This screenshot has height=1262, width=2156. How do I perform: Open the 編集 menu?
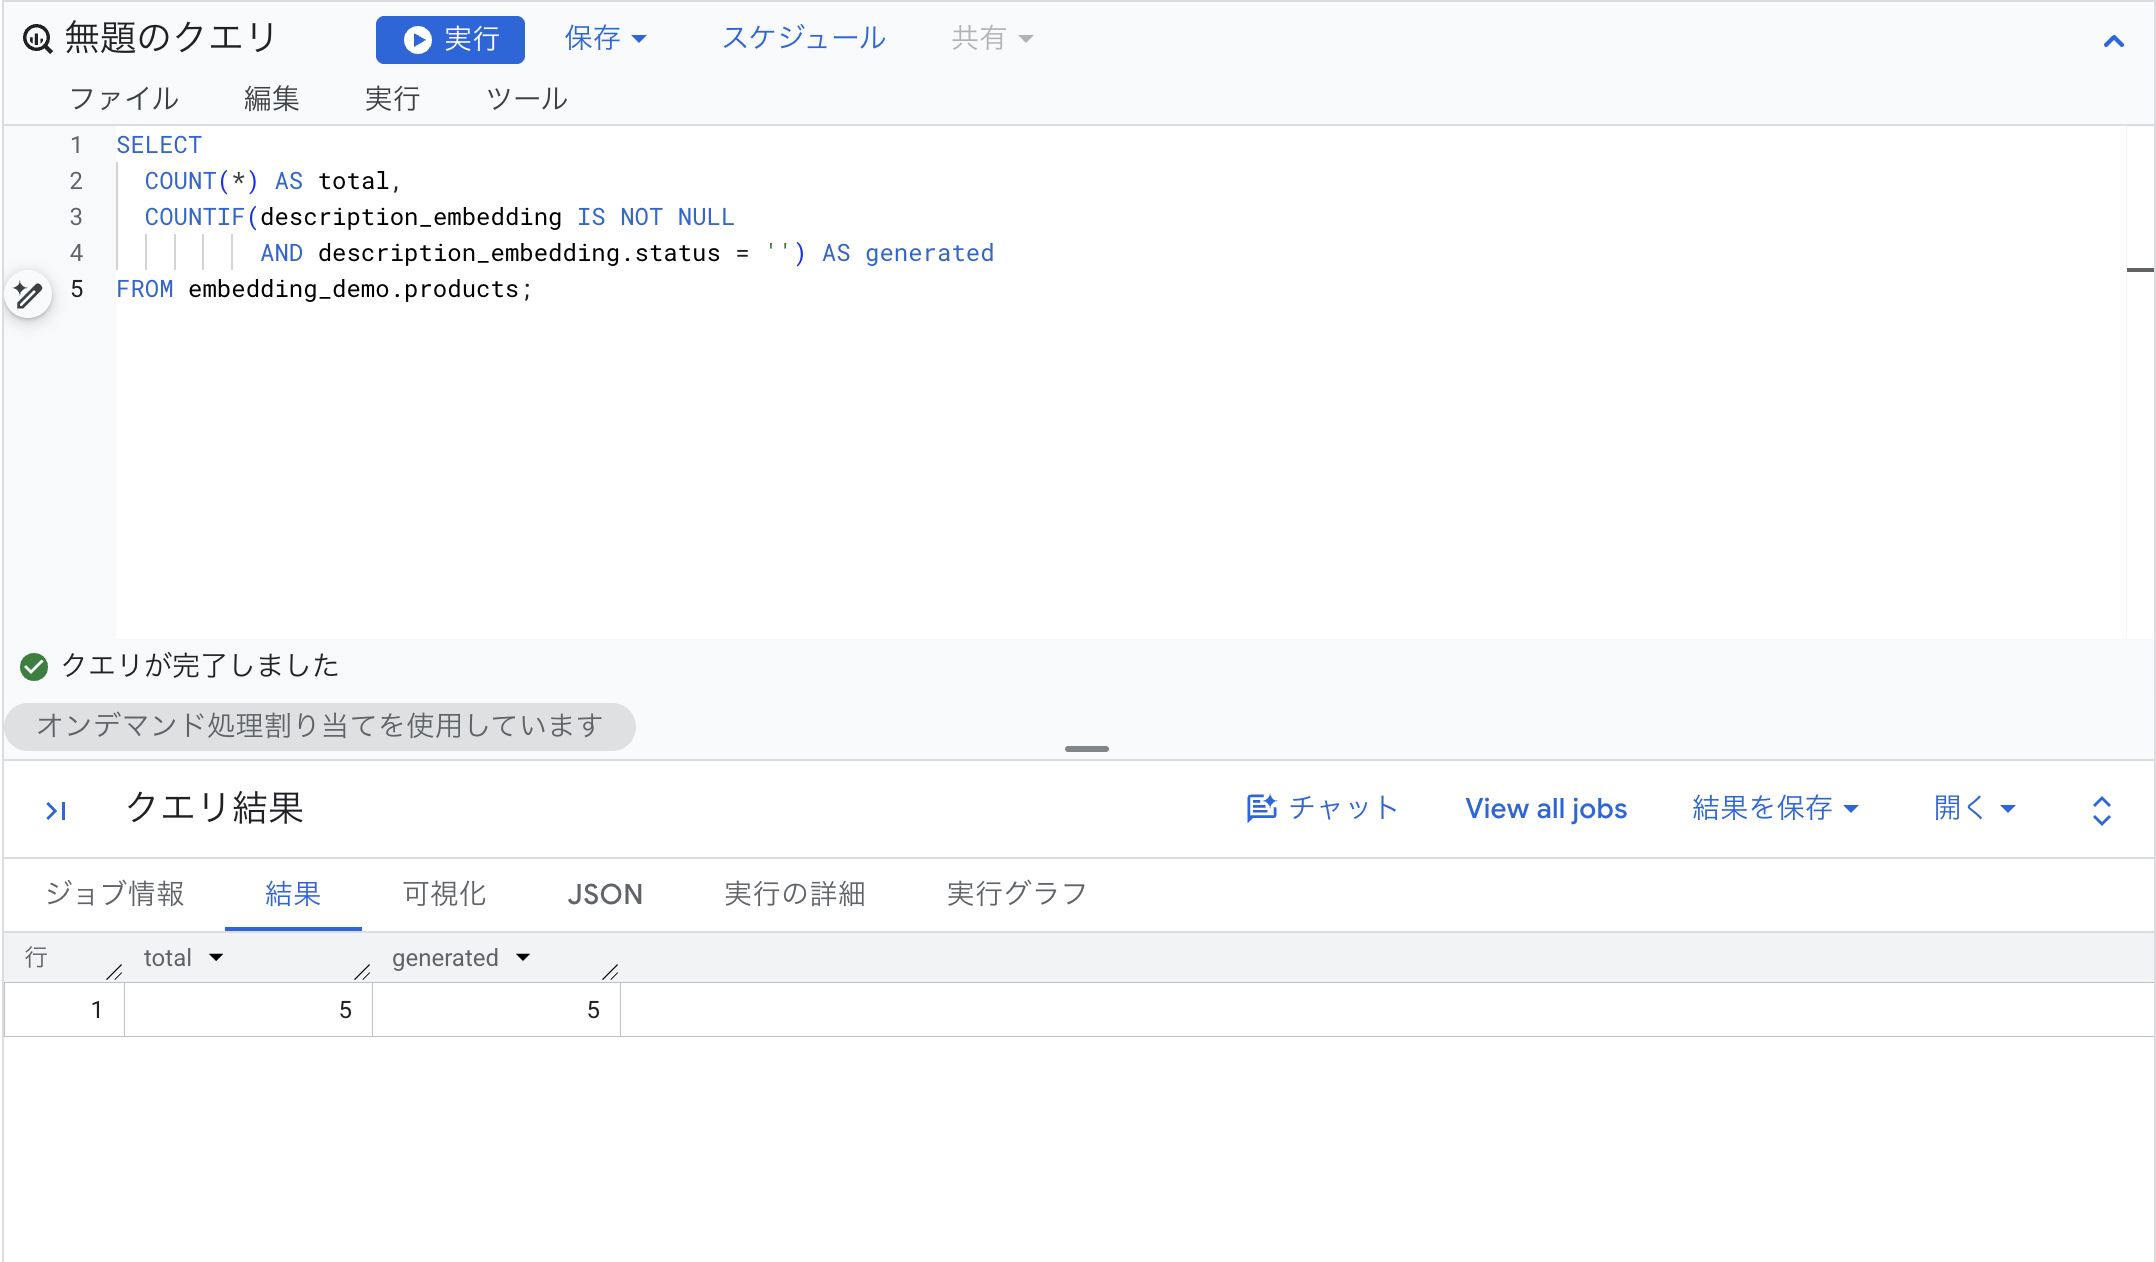[272, 98]
